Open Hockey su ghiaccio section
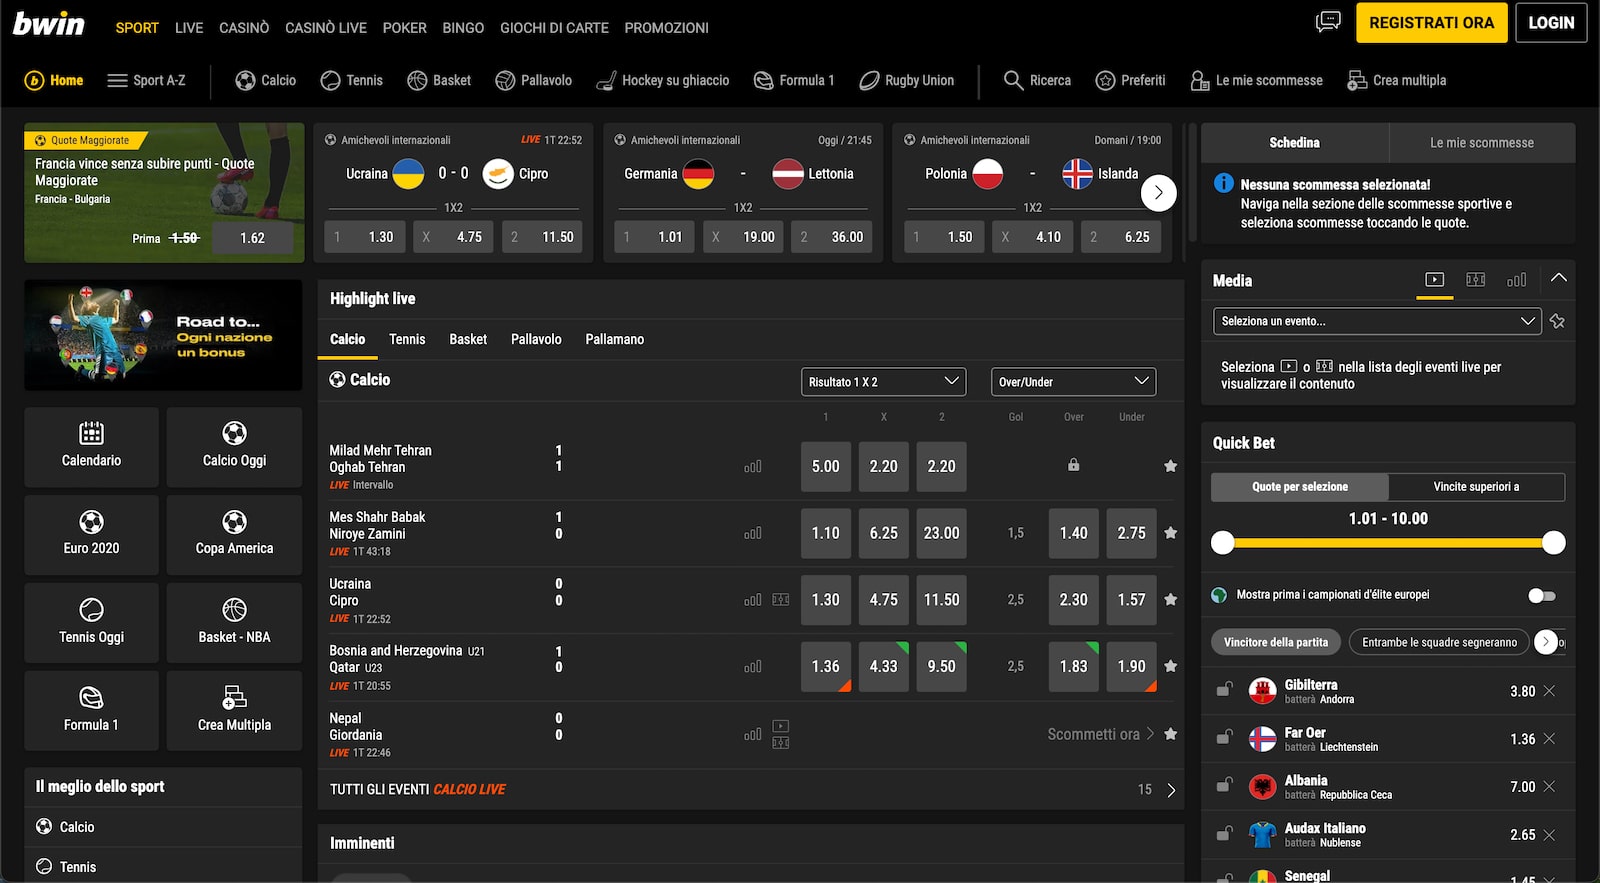 (663, 80)
